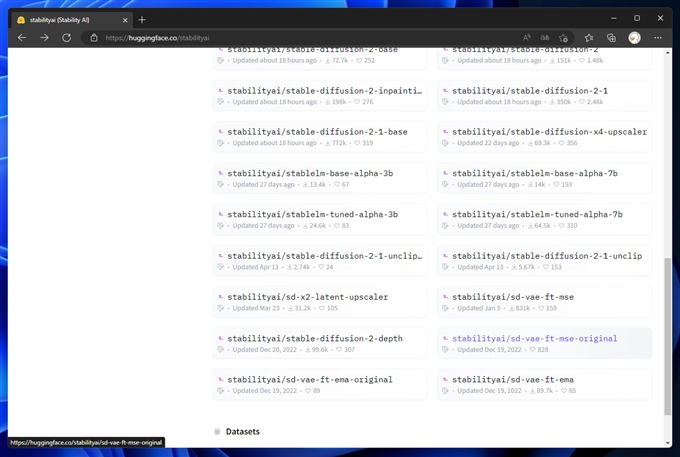Click the tag icon under stable-diffusion-x4-upscaler
The height and width of the screenshot is (457, 680).
point(445,143)
